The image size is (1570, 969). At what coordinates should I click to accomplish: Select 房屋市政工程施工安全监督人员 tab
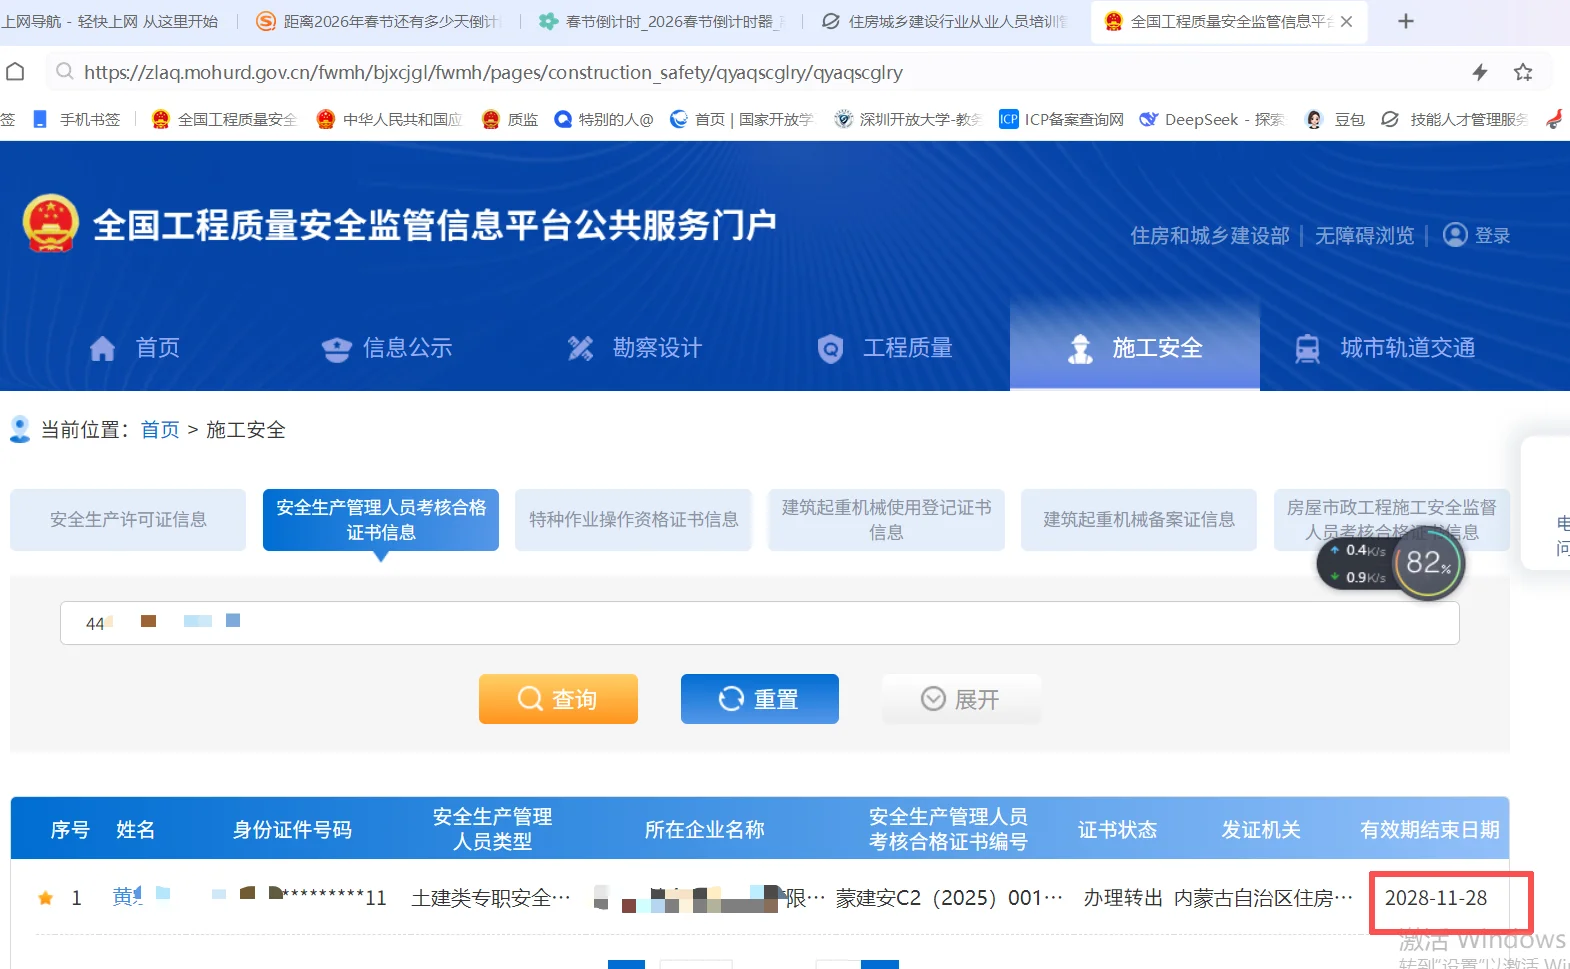1392,520
